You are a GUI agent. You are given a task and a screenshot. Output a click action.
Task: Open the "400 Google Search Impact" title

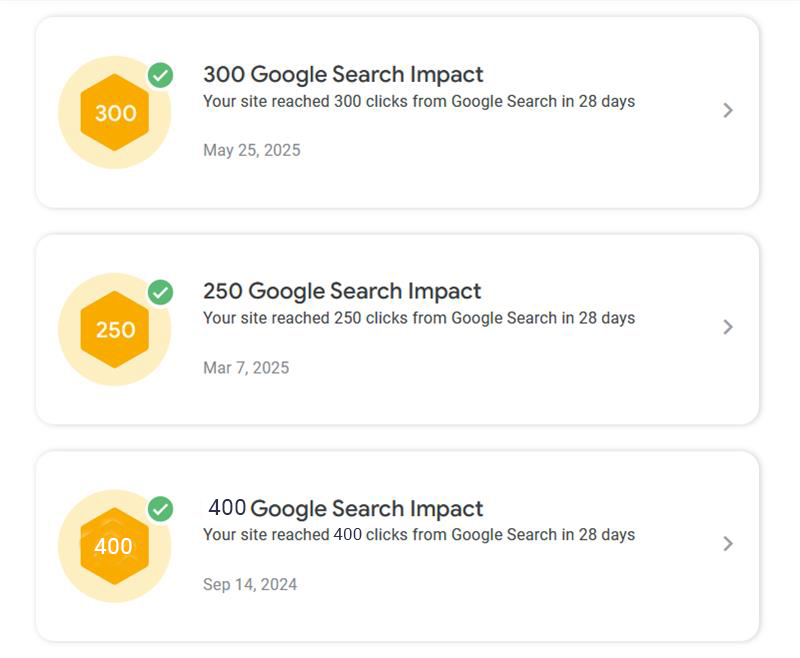345,508
